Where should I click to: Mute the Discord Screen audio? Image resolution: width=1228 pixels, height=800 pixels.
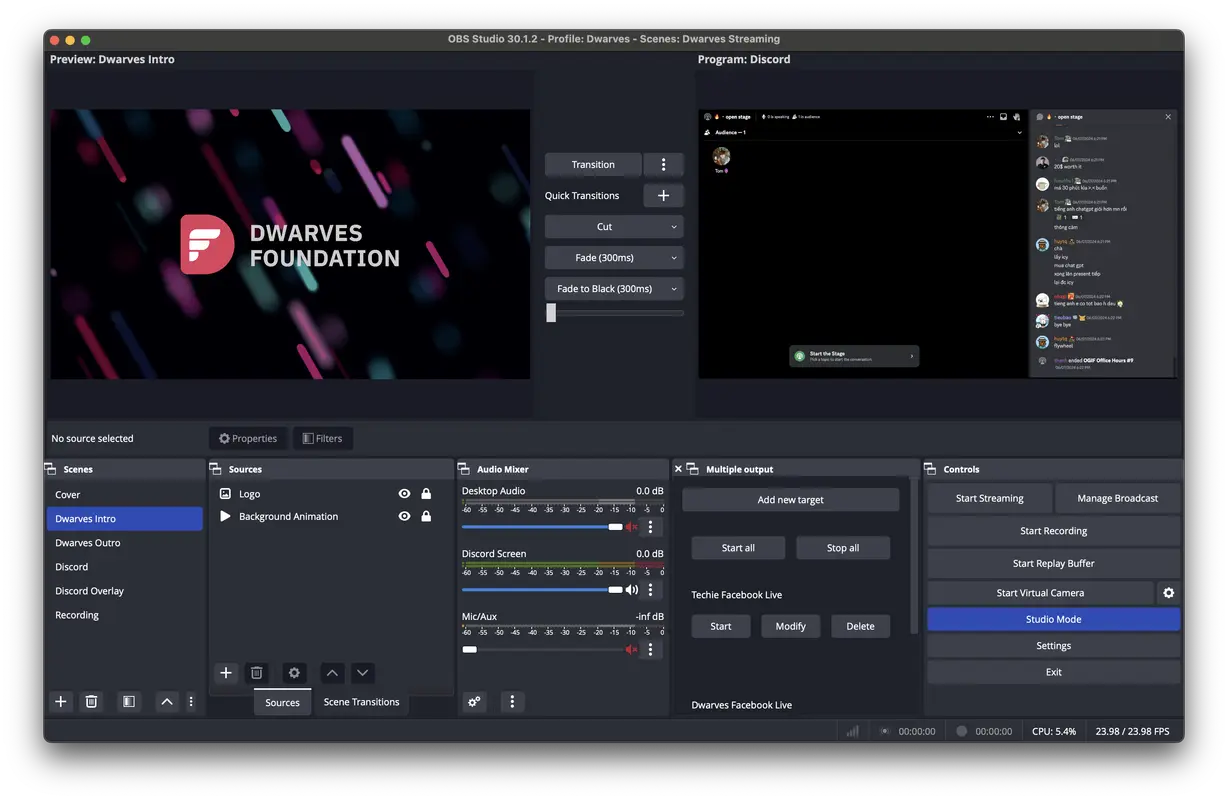click(x=631, y=590)
